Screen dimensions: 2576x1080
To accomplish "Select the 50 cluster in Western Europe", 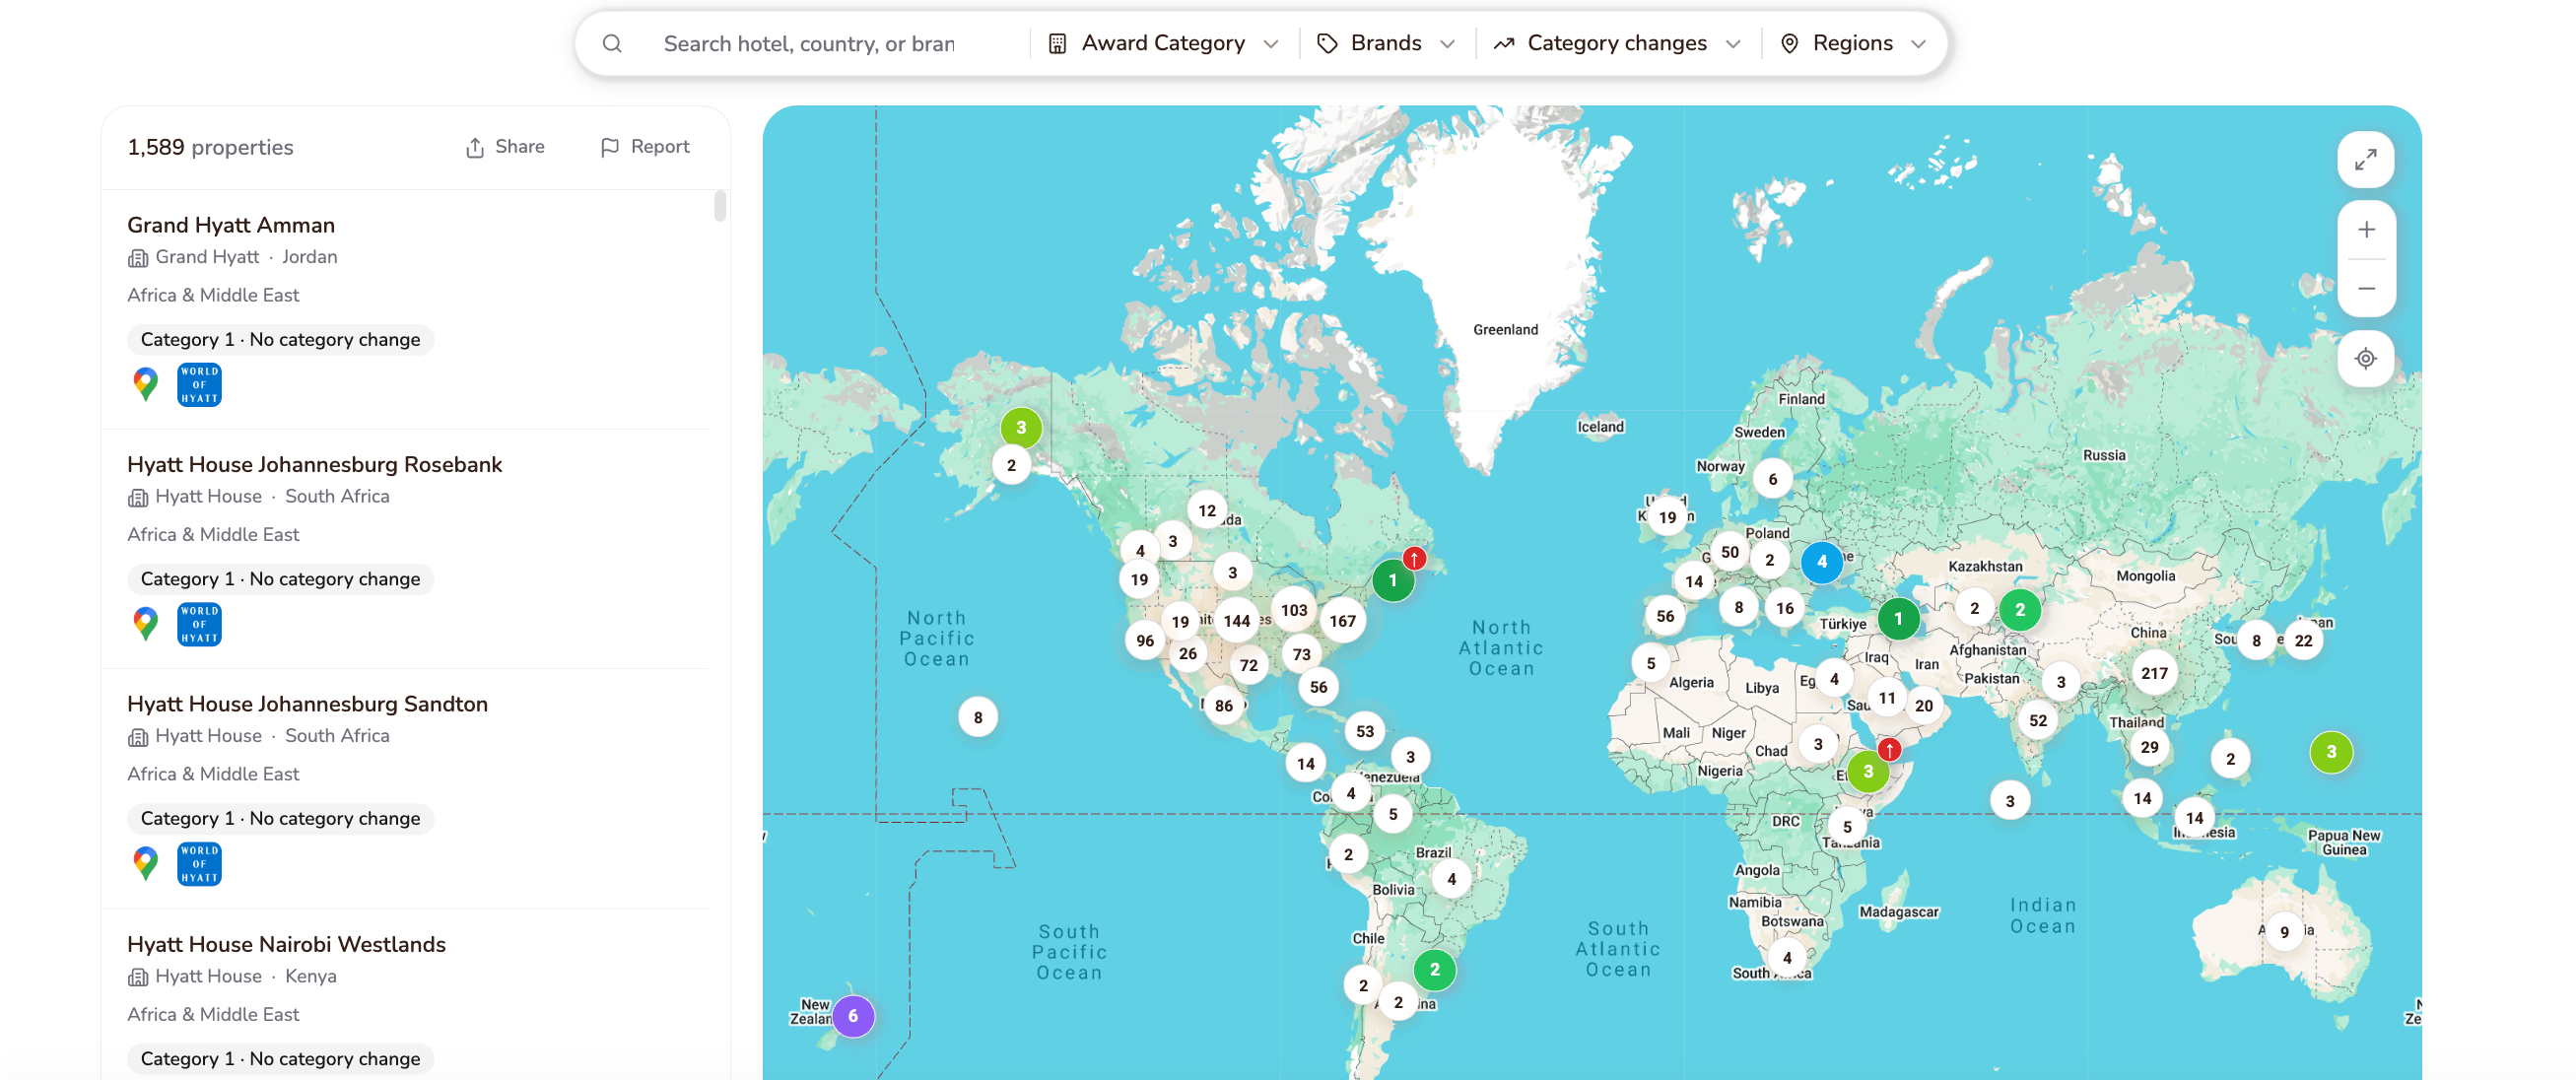I will pos(1730,552).
